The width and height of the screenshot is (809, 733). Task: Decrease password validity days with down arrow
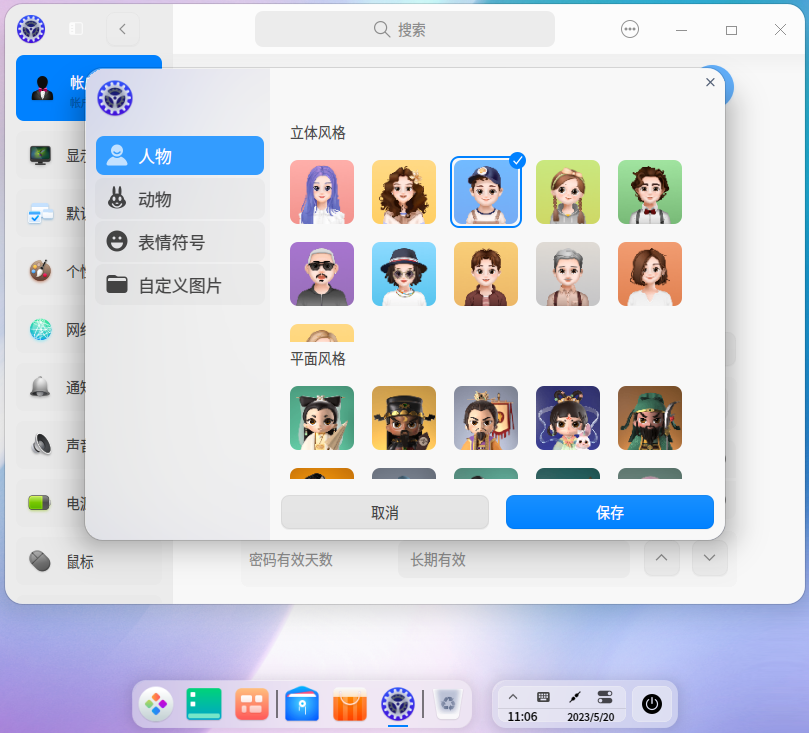709,558
